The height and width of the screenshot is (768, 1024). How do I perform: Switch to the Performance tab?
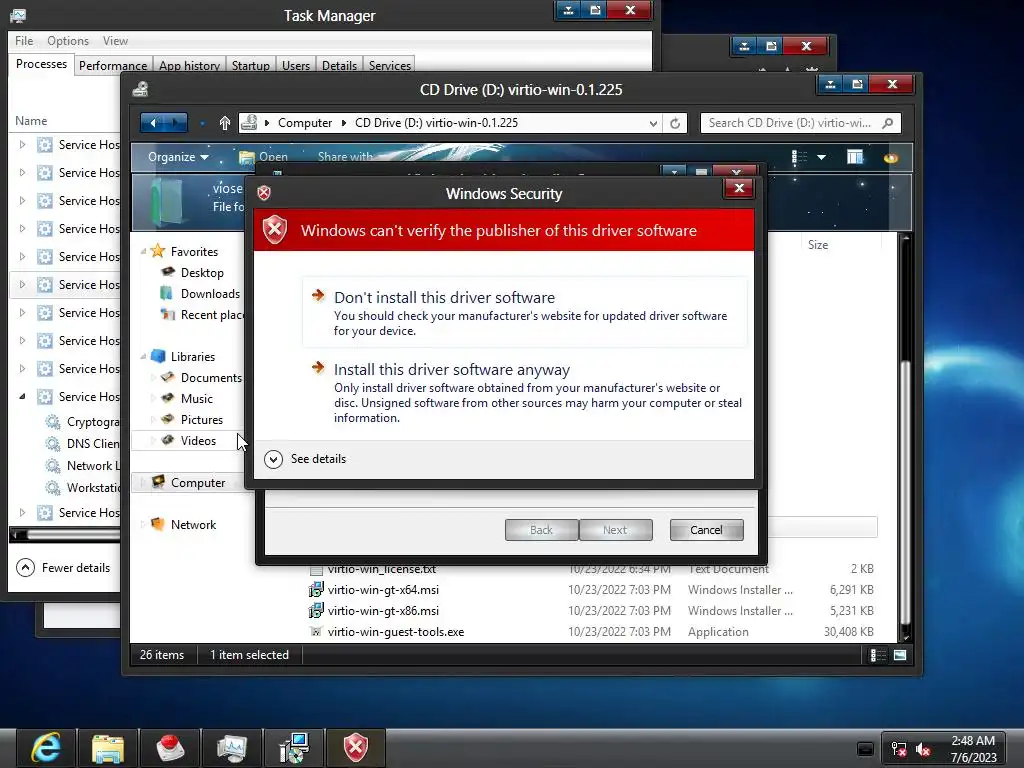coord(113,65)
